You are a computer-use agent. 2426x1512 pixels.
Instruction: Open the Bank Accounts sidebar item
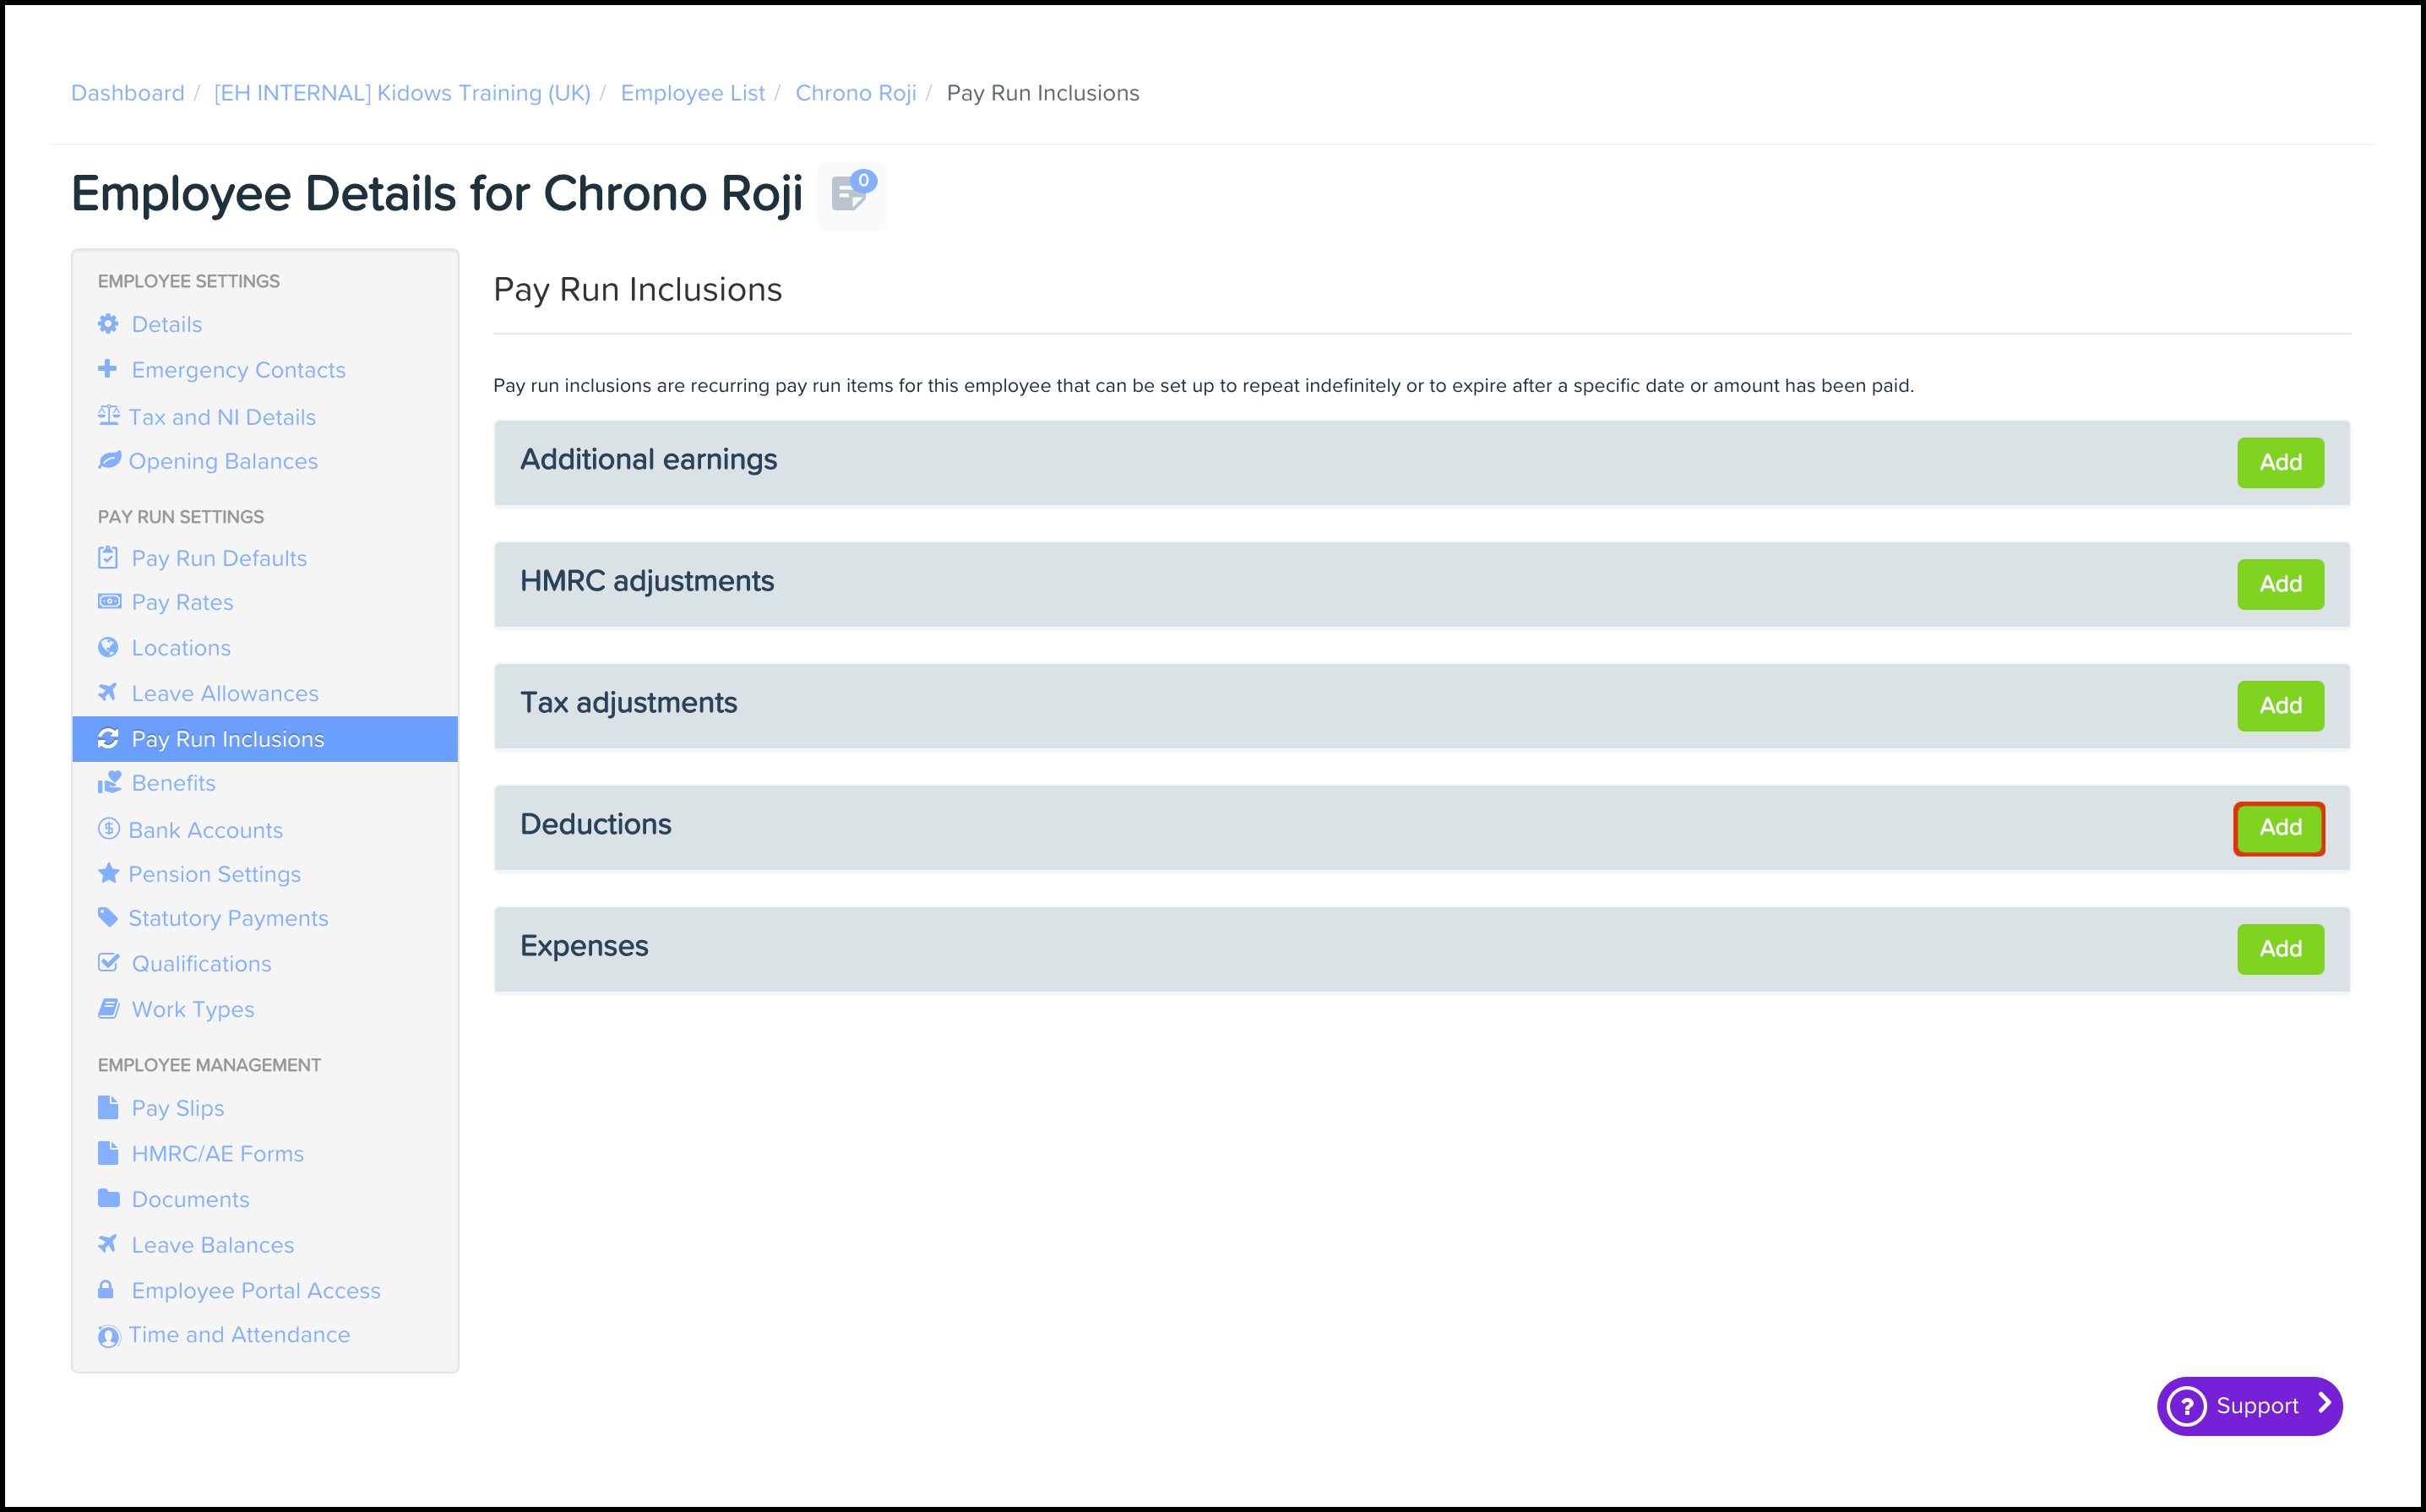click(205, 830)
